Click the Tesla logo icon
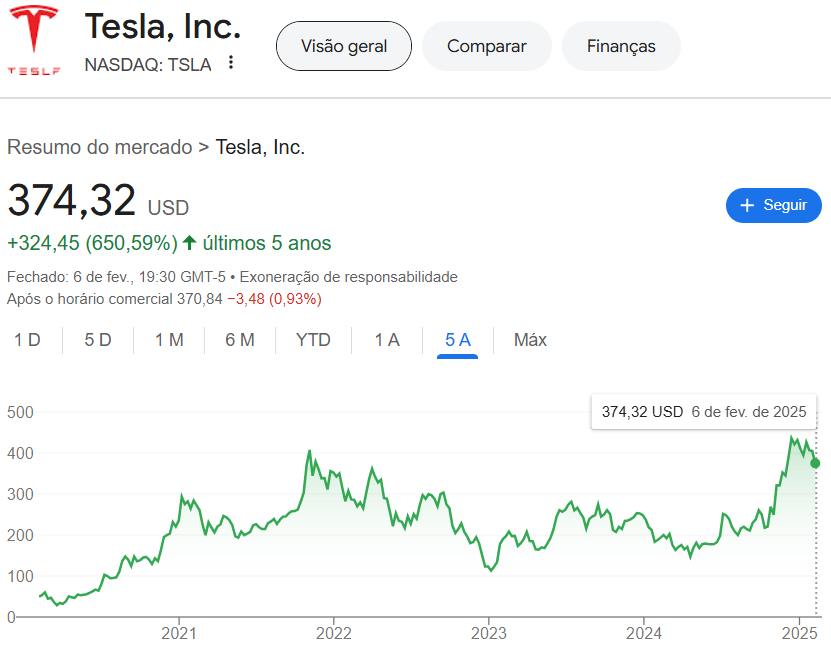This screenshot has height=653, width=831. point(34,40)
